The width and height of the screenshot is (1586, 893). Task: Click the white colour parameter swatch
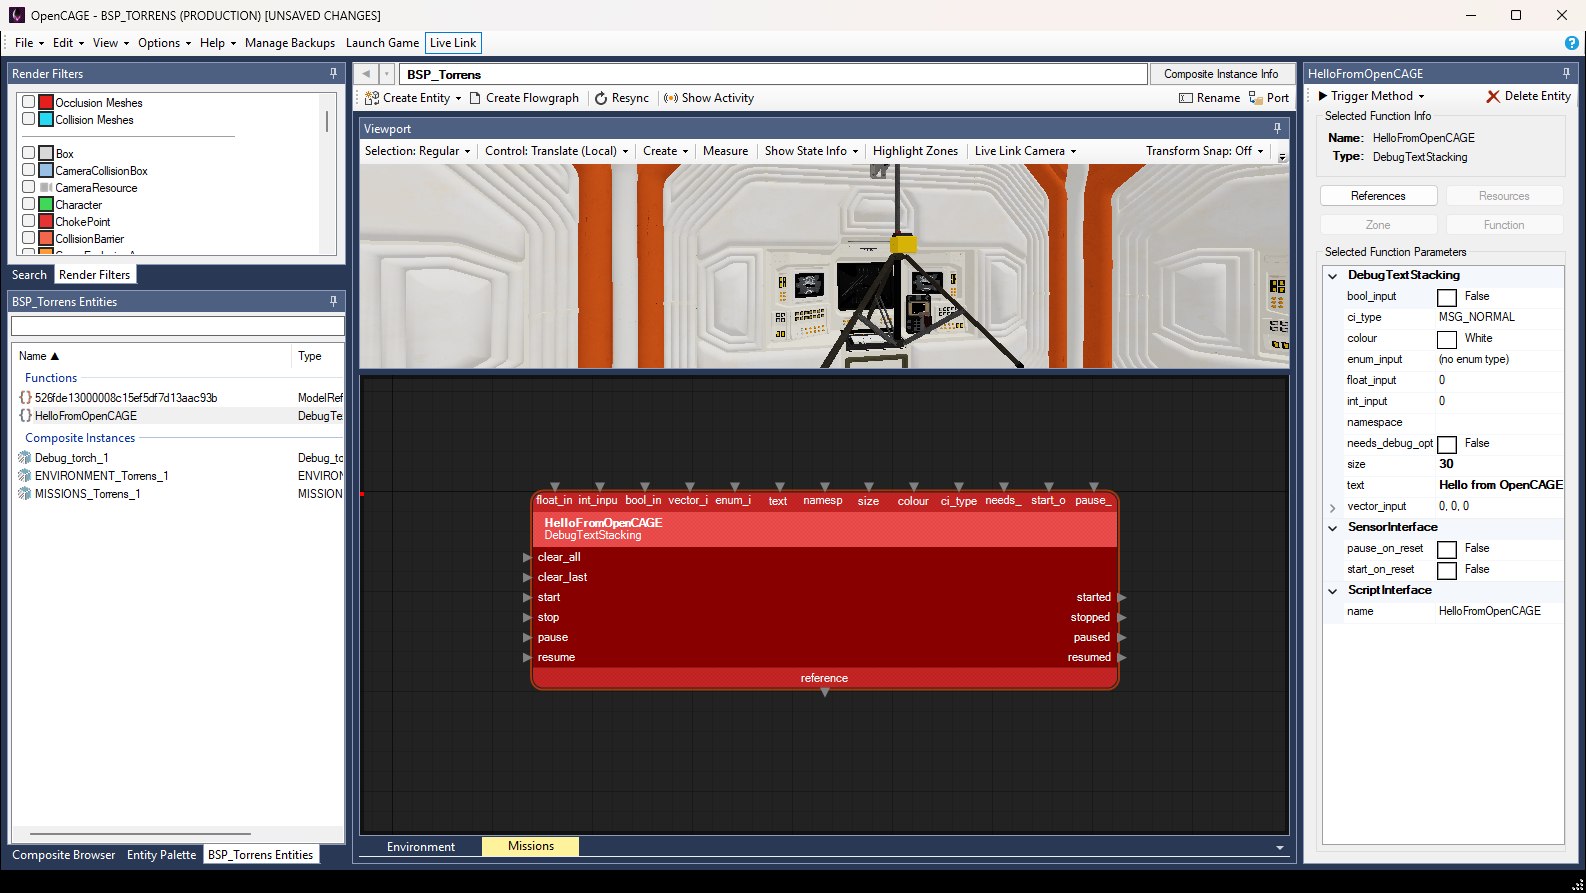point(1447,339)
